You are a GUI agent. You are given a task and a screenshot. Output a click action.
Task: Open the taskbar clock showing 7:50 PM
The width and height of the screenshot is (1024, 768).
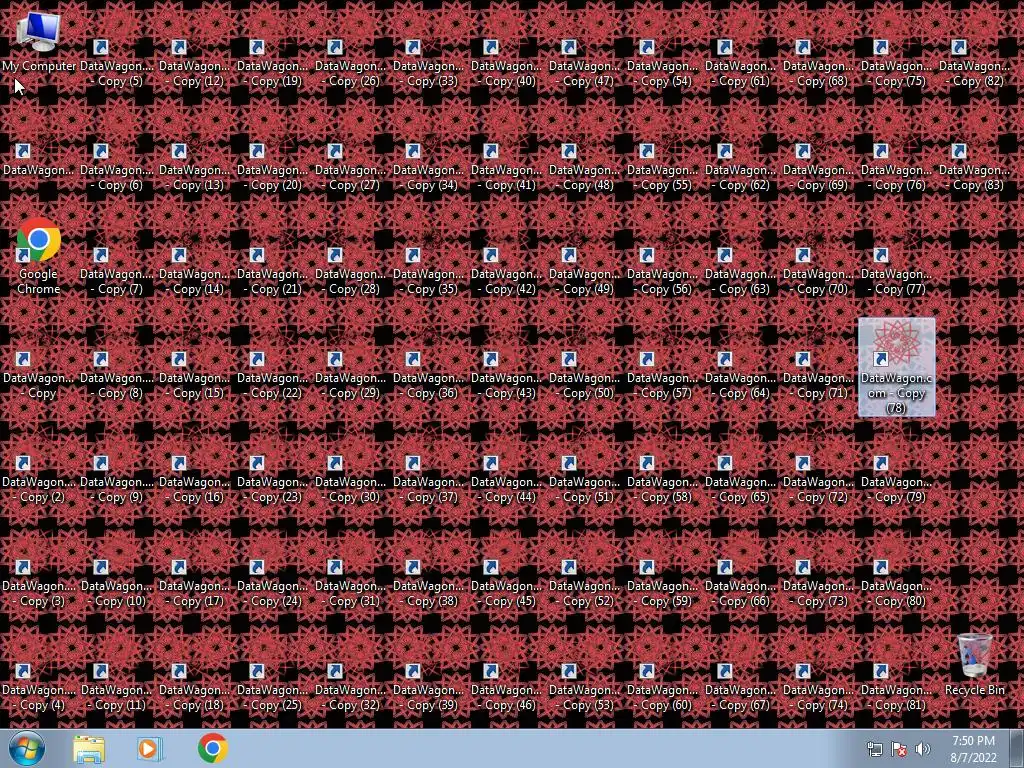pos(973,749)
